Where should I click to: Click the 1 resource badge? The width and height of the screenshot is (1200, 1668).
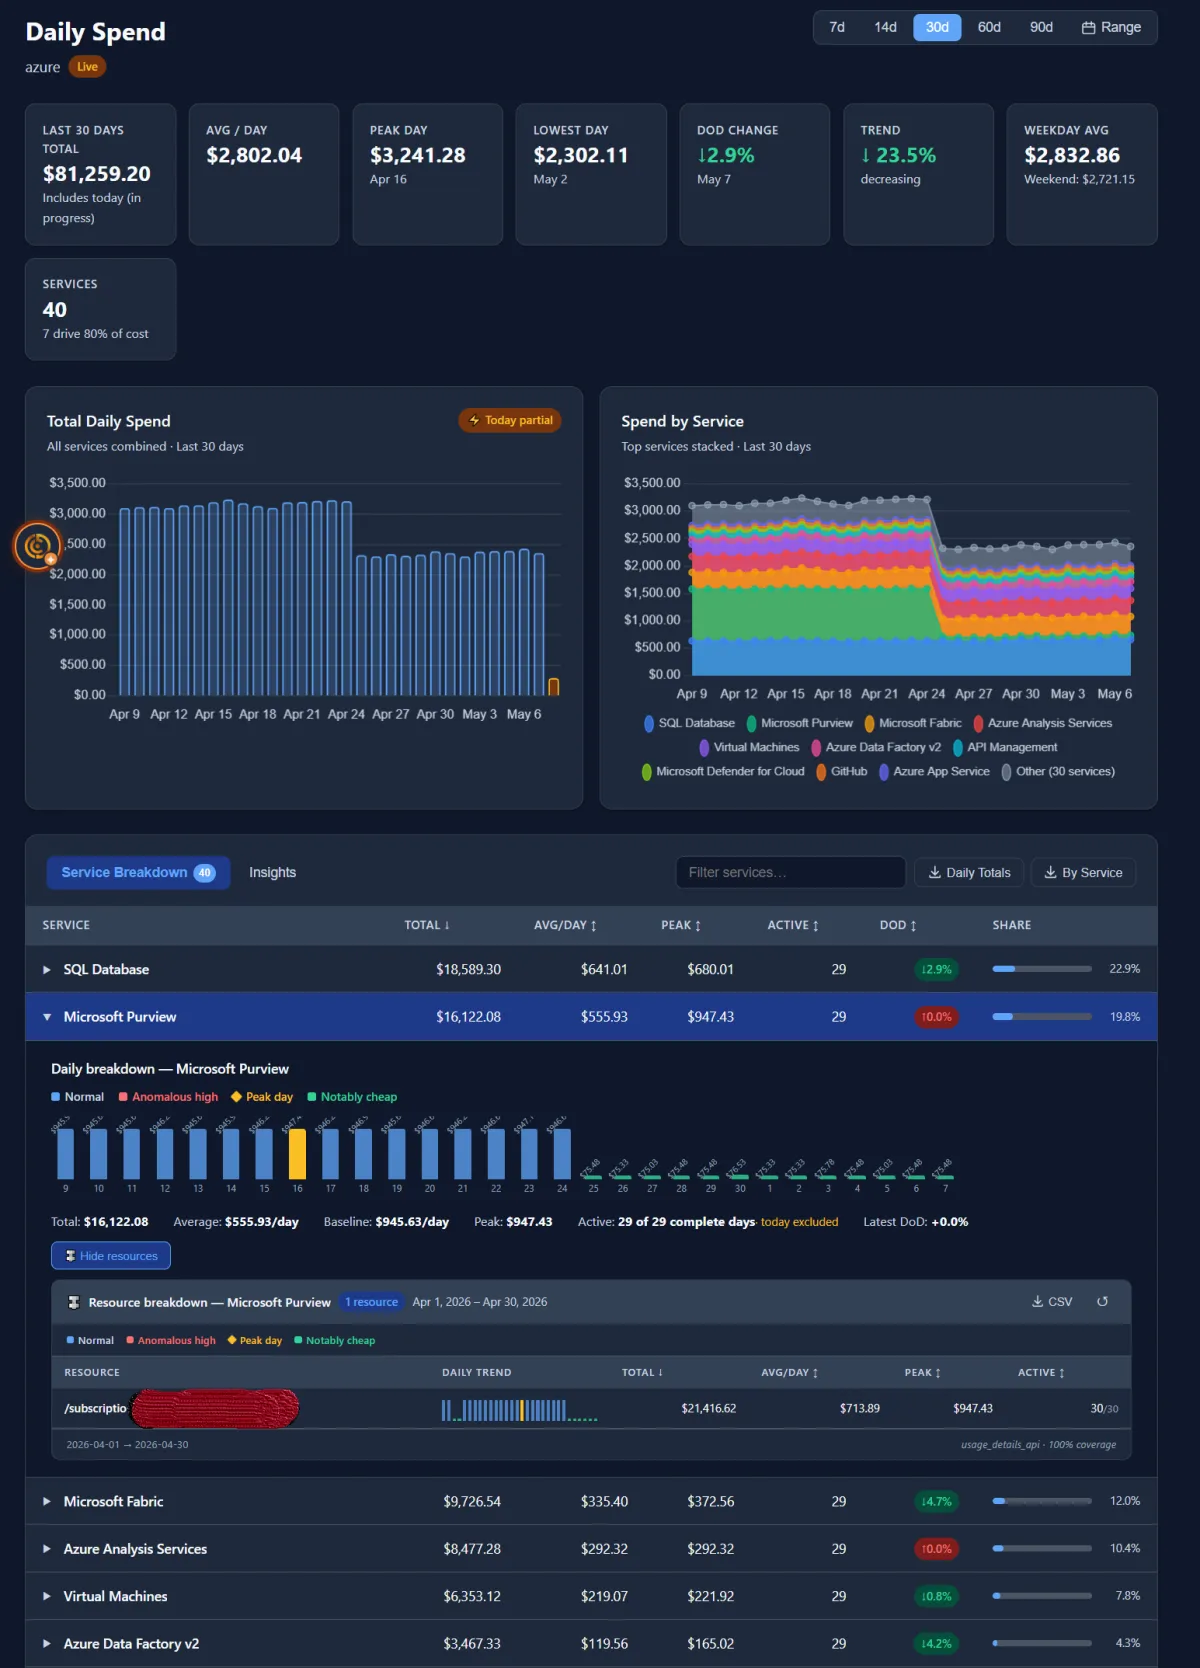371,1302
